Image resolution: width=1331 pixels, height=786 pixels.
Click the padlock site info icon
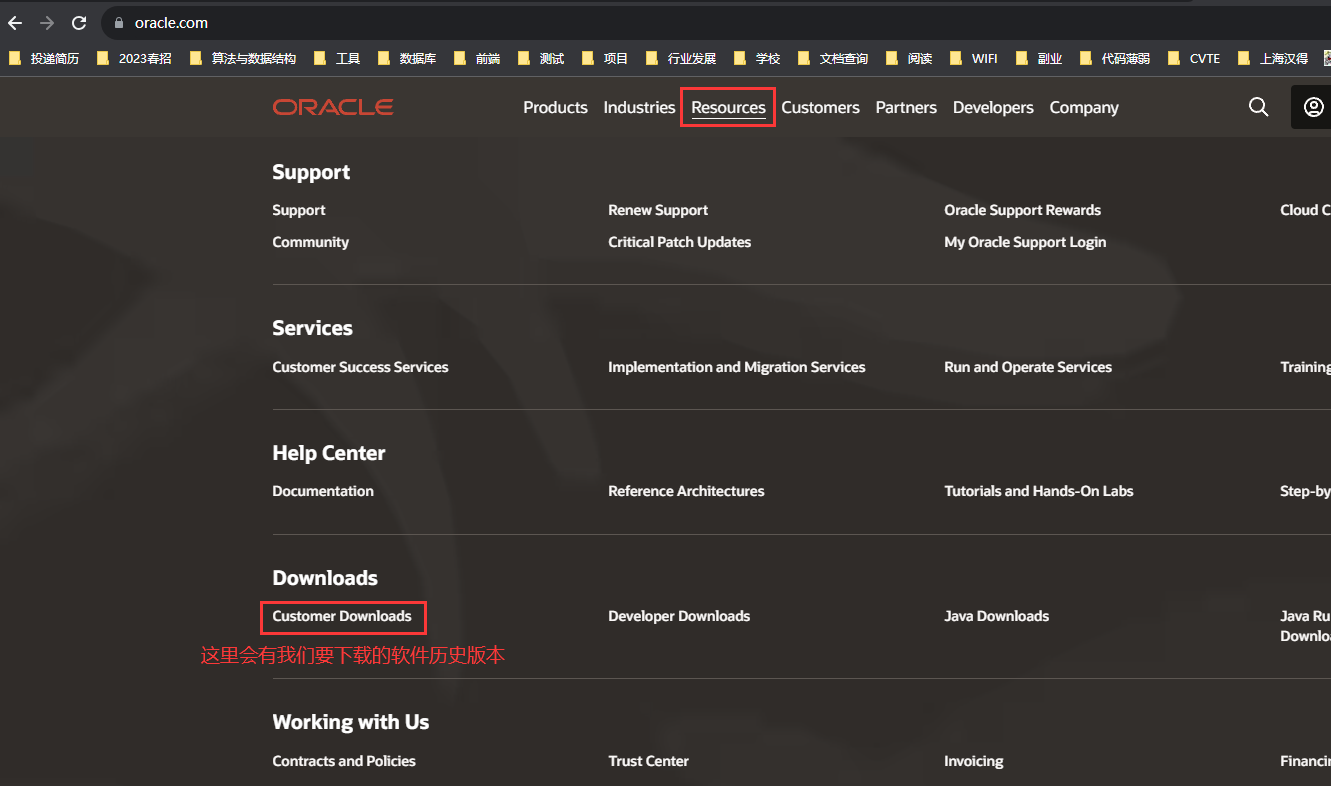(x=119, y=23)
